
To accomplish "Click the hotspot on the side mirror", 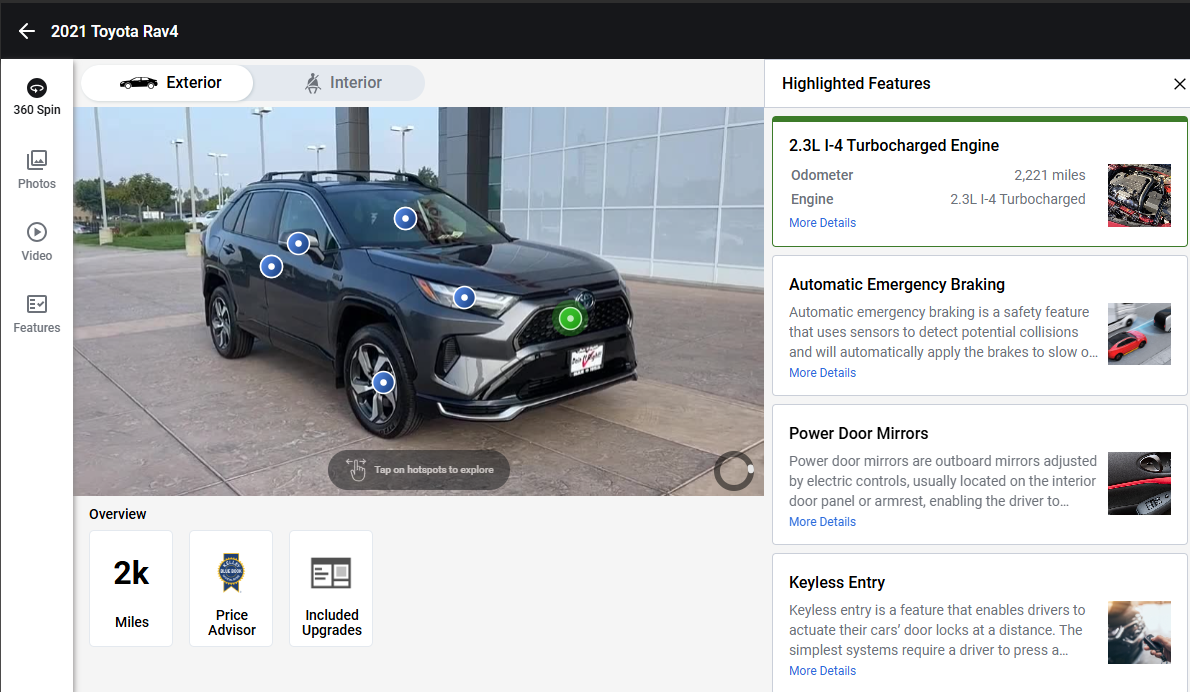I will [298, 243].
